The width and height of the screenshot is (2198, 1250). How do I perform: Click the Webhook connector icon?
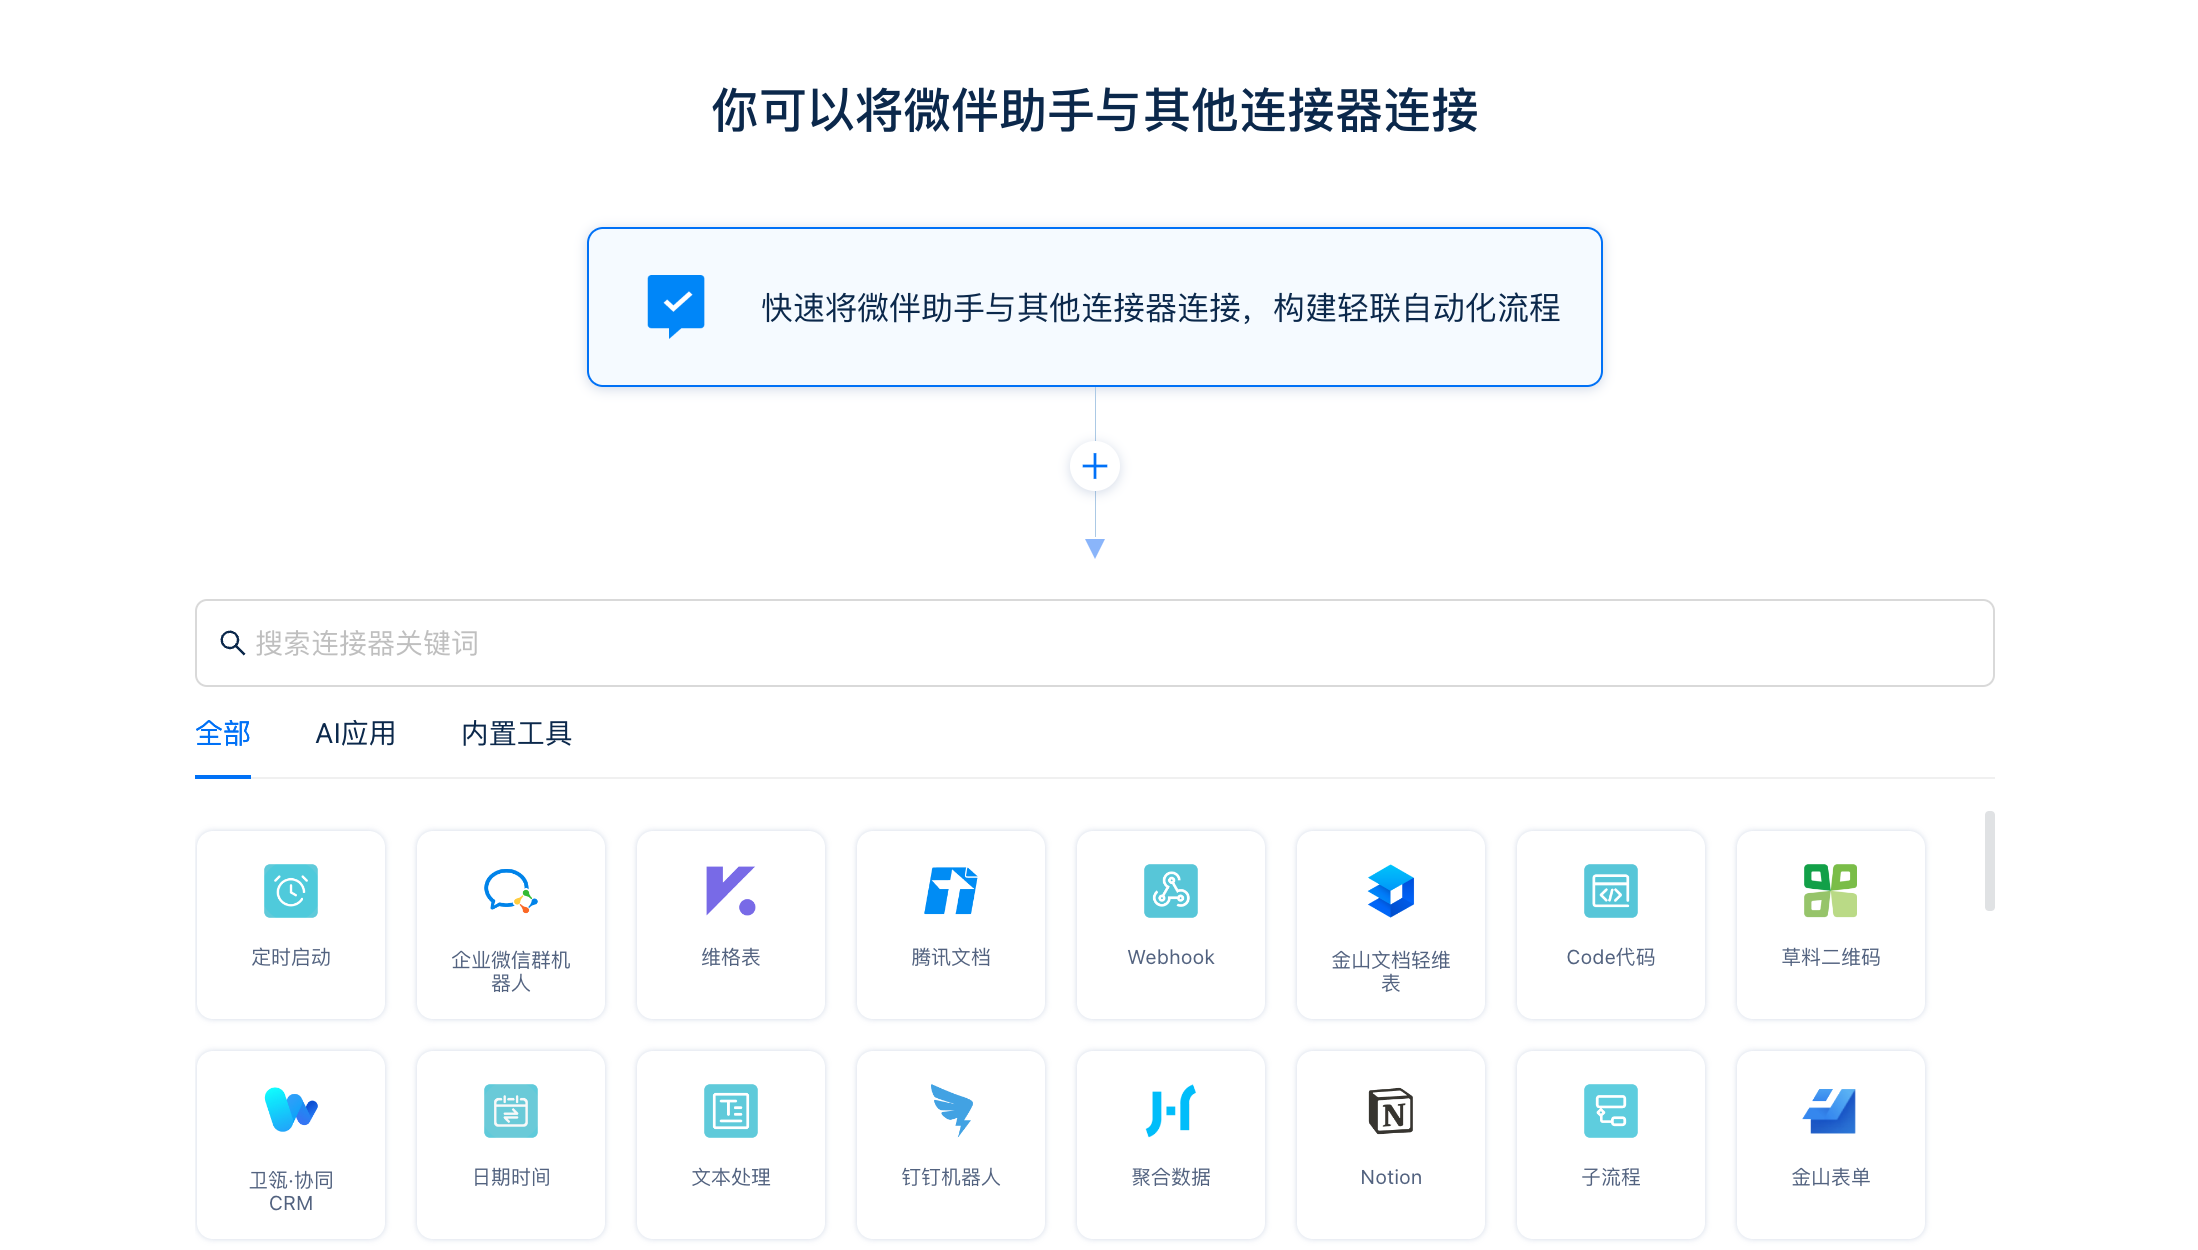coord(1170,891)
